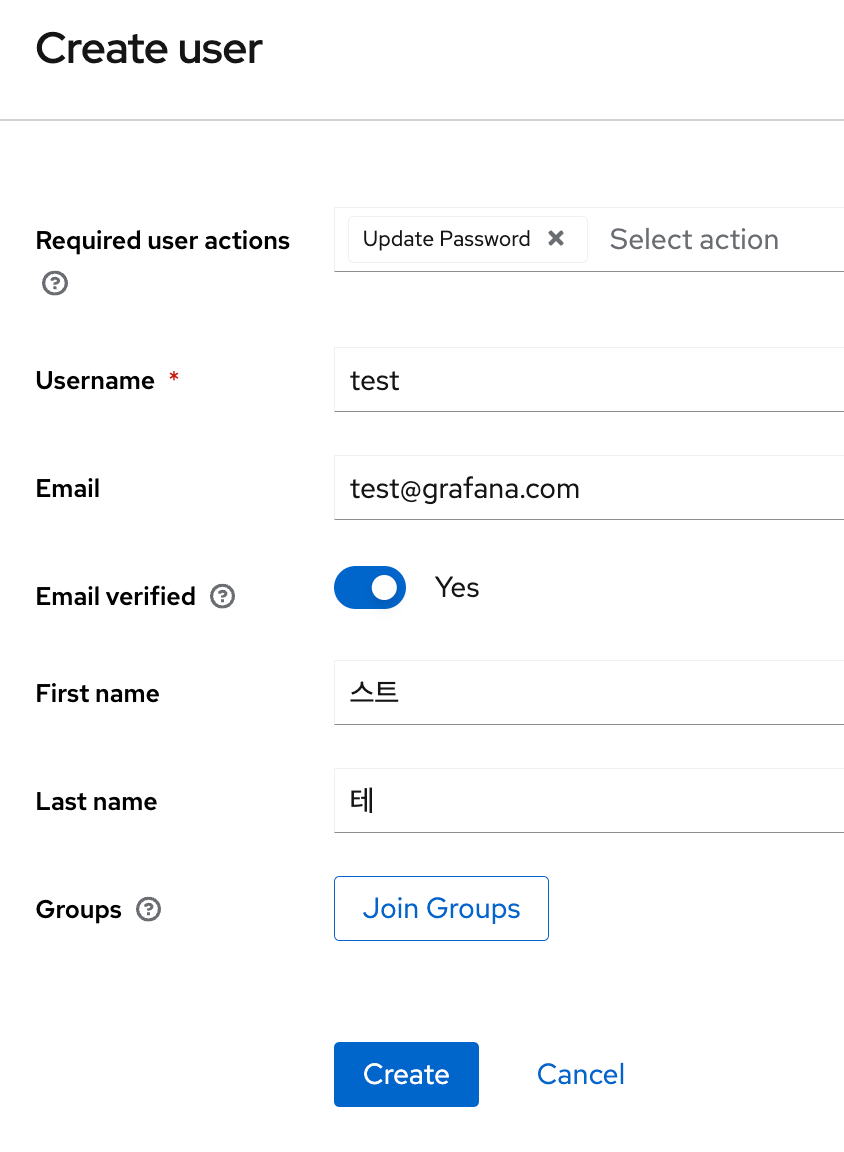Focus the Email input field

tap(590, 488)
